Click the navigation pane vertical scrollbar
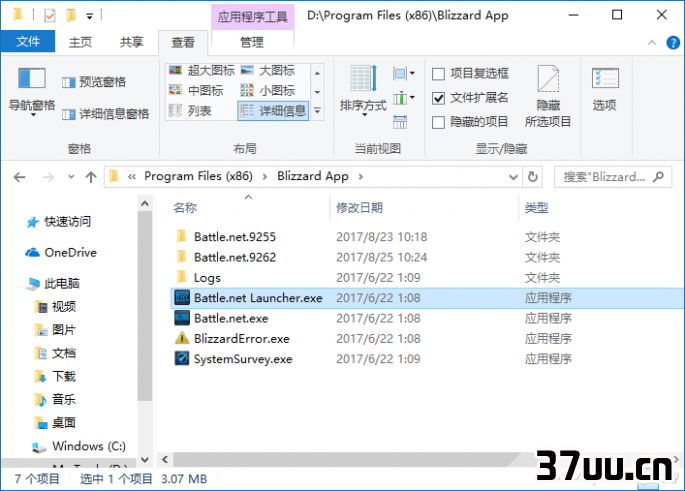Image resolution: width=685 pixels, height=491 pixels. coord(145,306)
